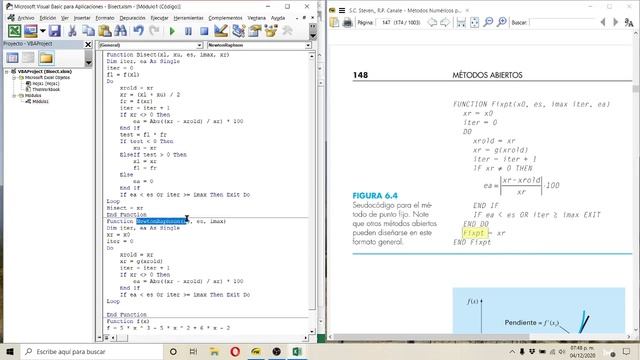The image size is (640, 360).
Task: Open Find with the binoculars icon
Action: [x=121, y=31]
